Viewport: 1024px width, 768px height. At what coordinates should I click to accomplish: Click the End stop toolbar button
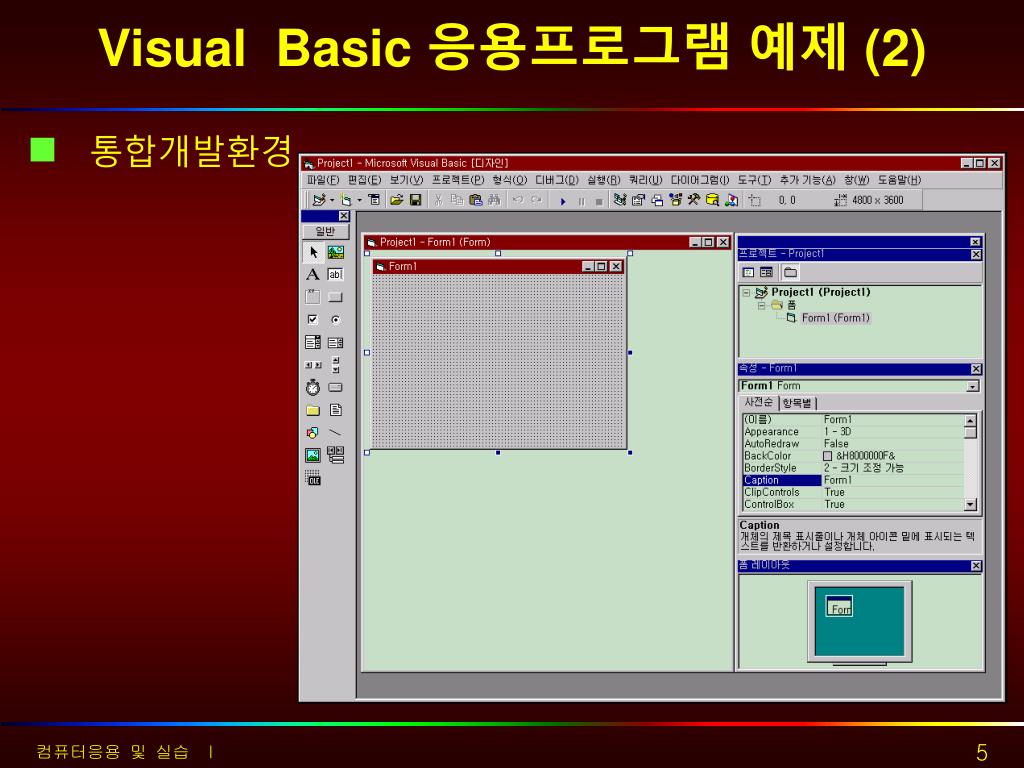point(599,201)
